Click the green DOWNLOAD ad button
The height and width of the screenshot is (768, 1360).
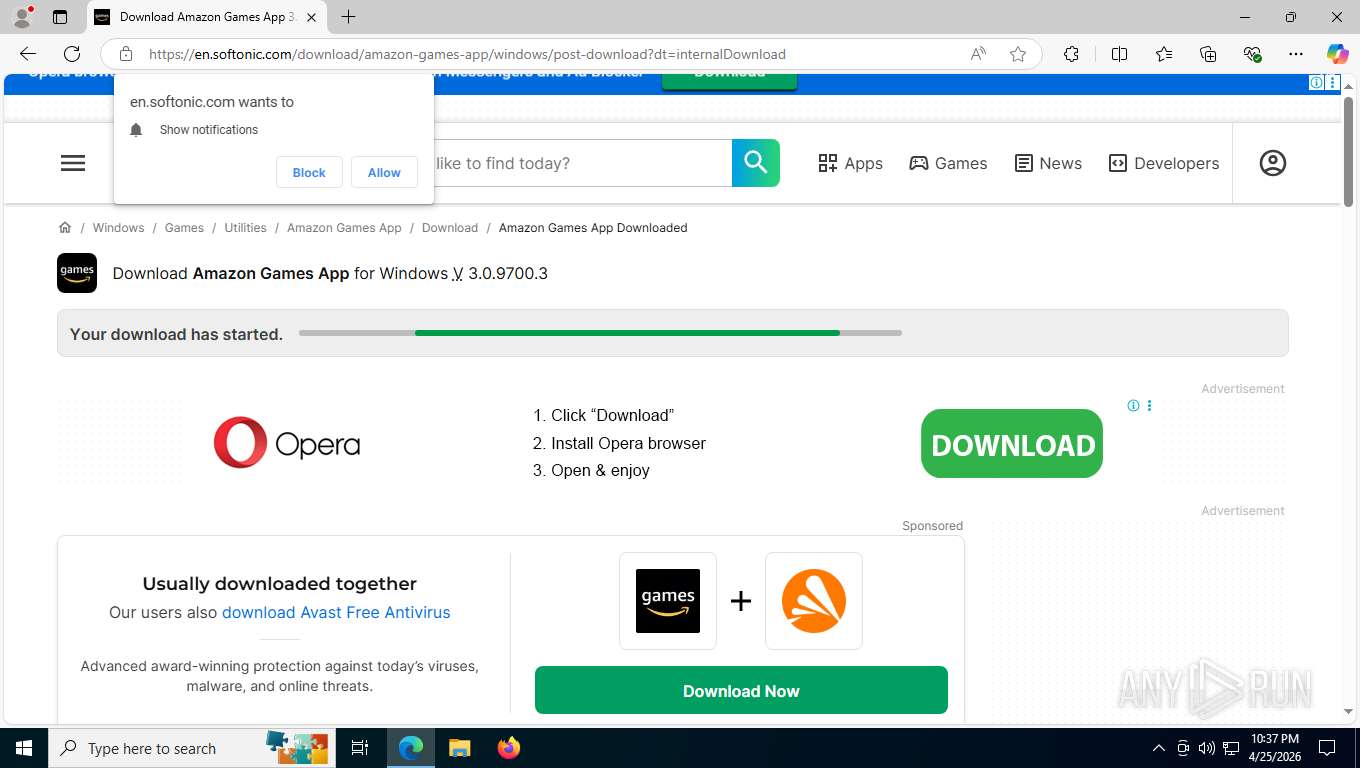pos(1012,444)
